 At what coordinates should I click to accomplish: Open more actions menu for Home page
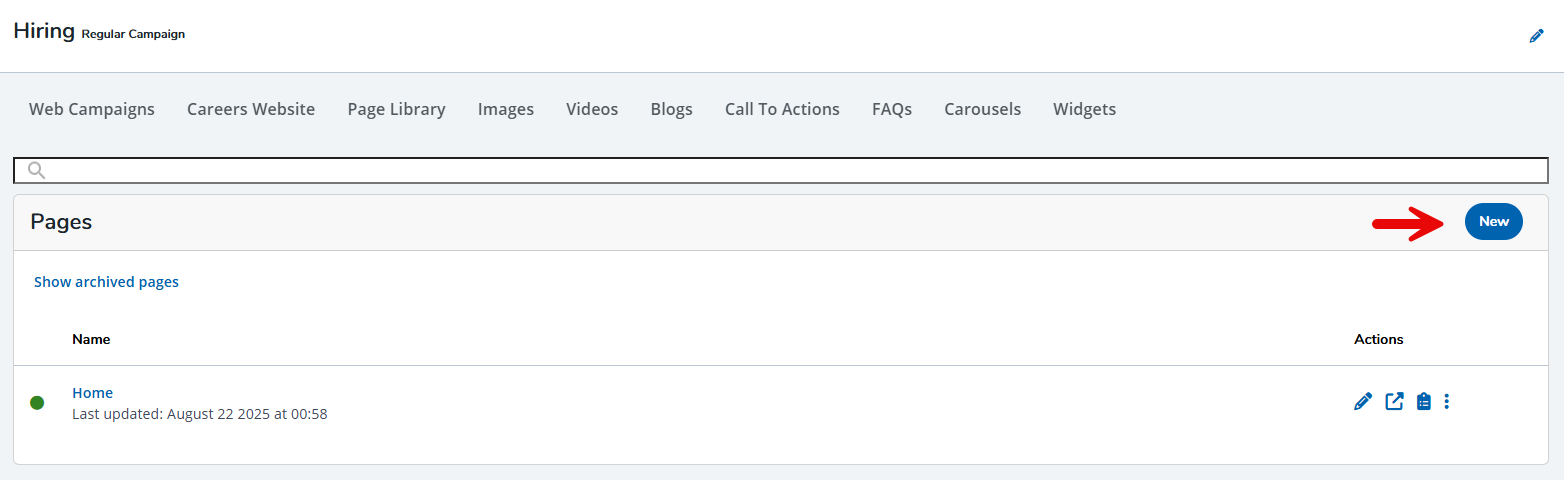1447,402
